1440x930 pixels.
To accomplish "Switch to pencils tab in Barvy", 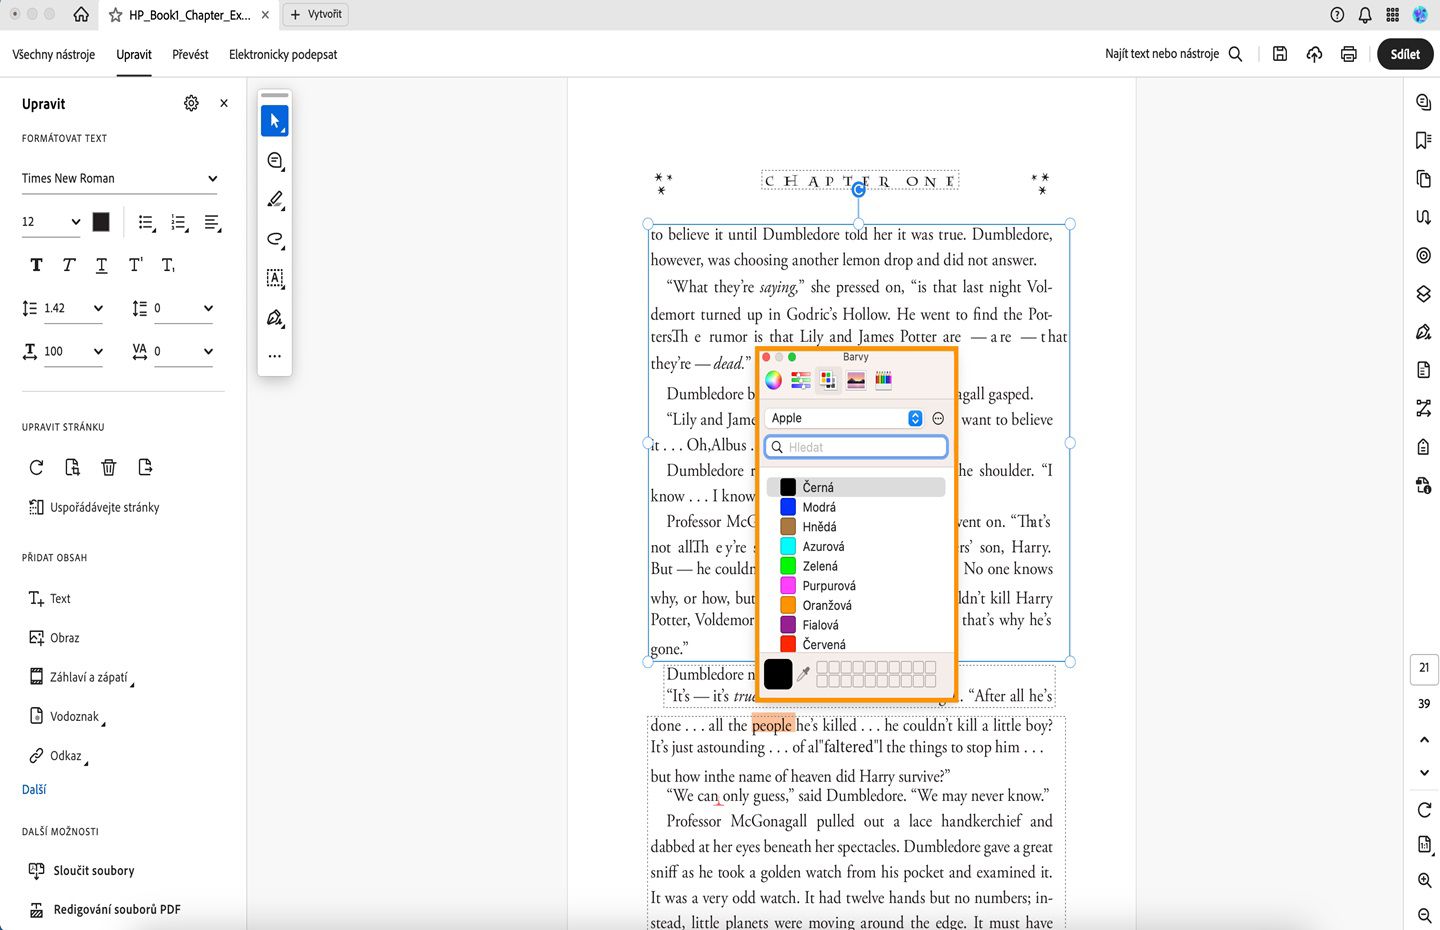I will point(884,380).
